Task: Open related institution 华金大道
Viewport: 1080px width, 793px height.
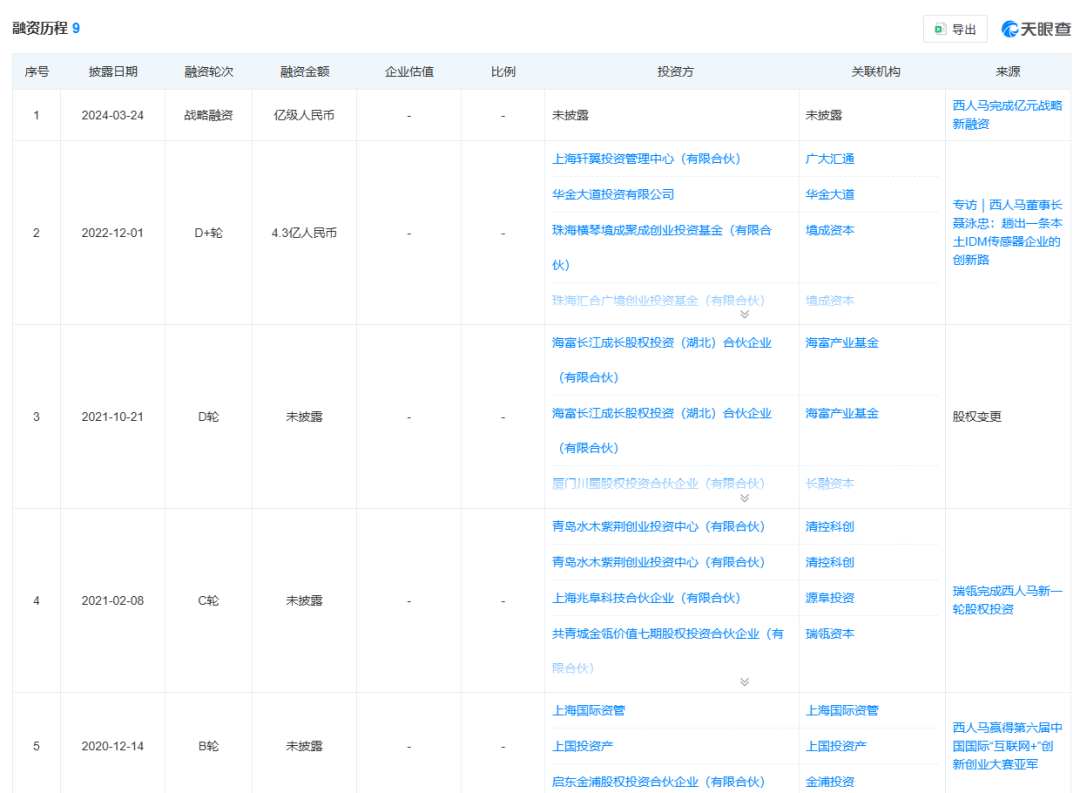Action: click(x=830, y=195)
